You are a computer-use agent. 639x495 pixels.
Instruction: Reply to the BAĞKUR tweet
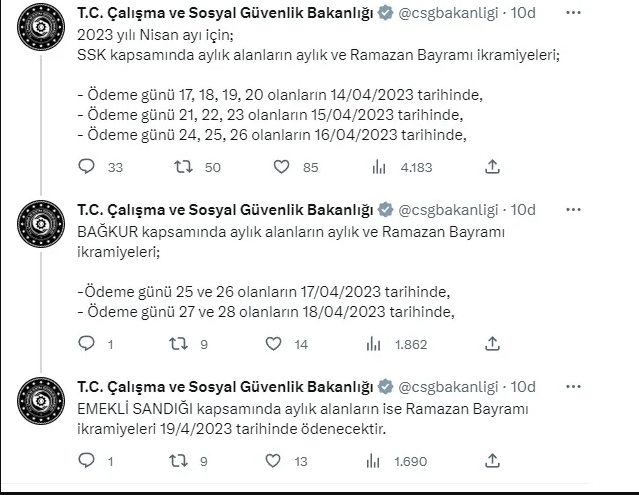87,344
